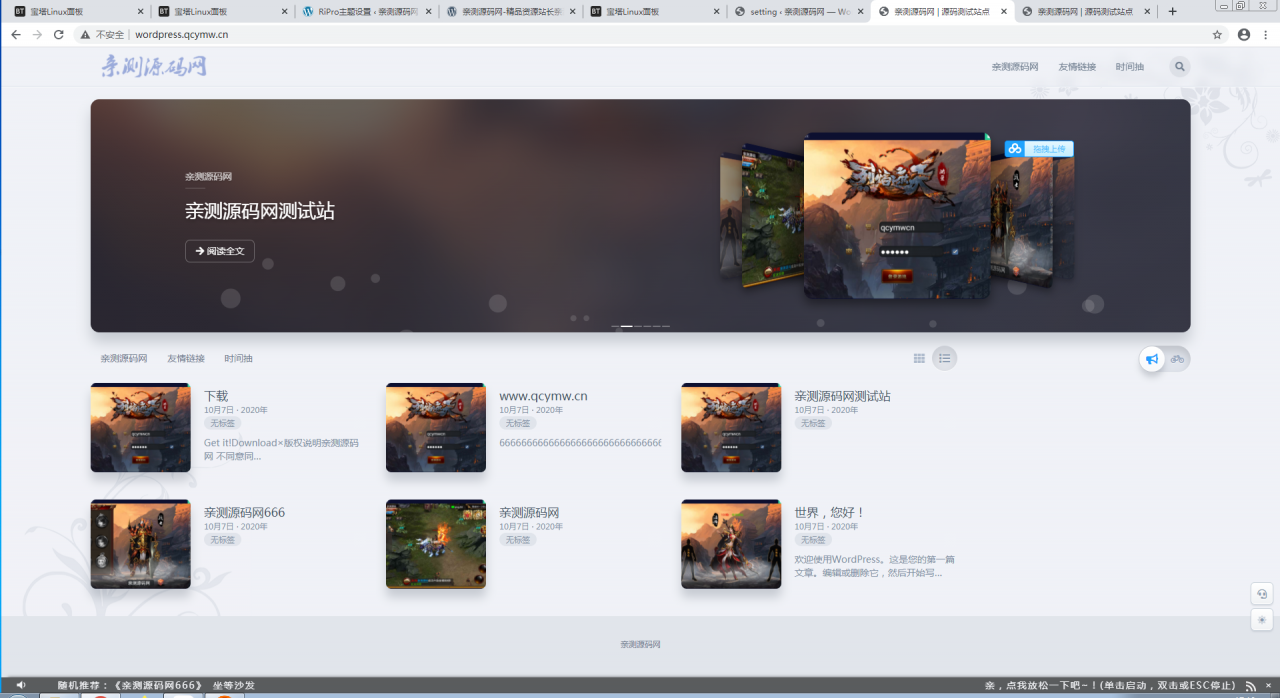Click the banner title 亲测源码网测试站
Viewport: 1280px width, 698px height.
[260, 211]
